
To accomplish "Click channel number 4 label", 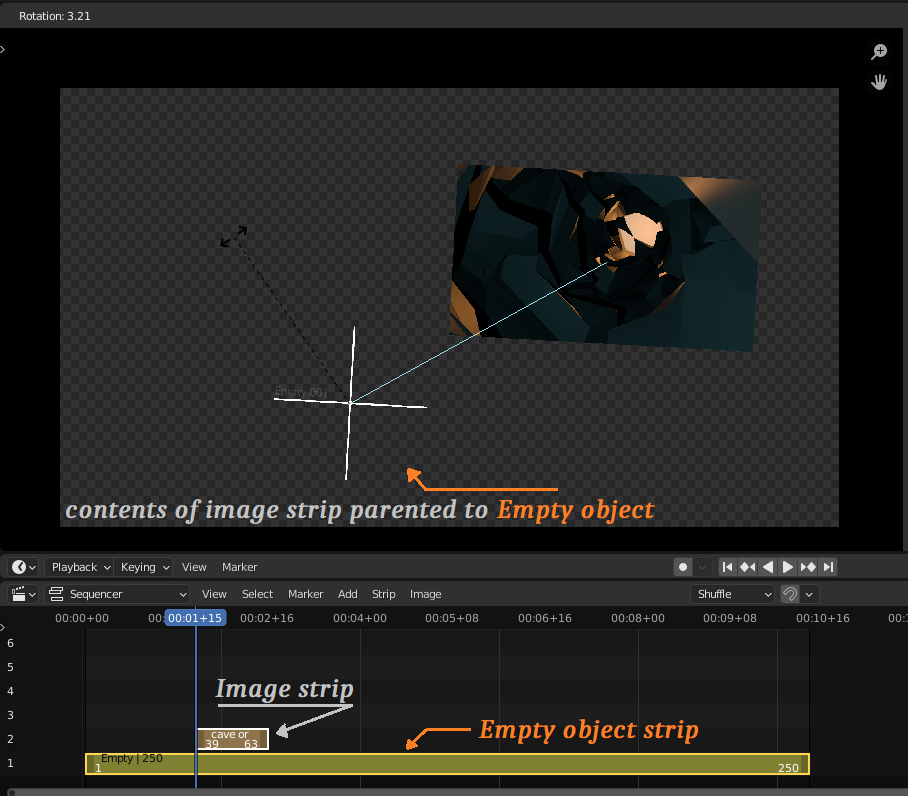I will point(10,691).
